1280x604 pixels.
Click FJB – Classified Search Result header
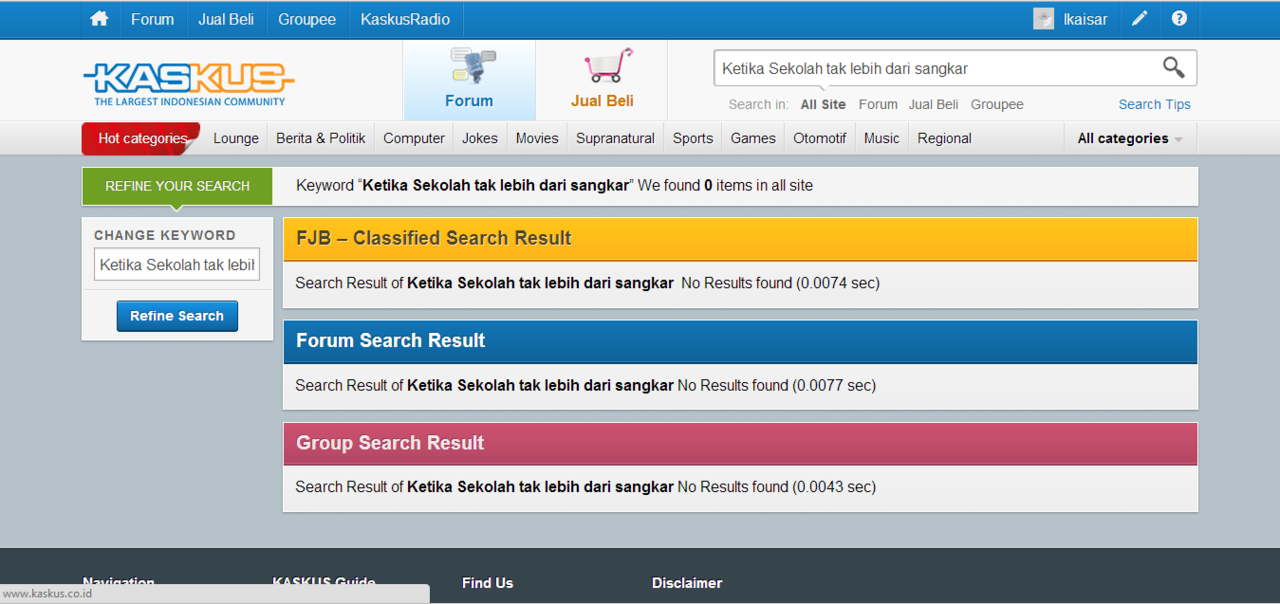pyautogui.click(x=740, y=239)
